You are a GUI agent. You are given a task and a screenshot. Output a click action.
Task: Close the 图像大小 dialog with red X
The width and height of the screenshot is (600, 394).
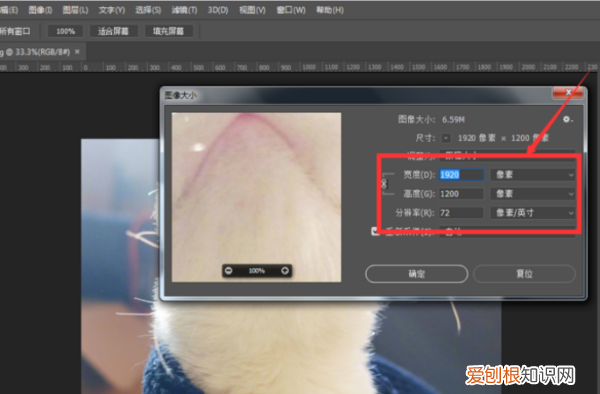tap(568, 92)
